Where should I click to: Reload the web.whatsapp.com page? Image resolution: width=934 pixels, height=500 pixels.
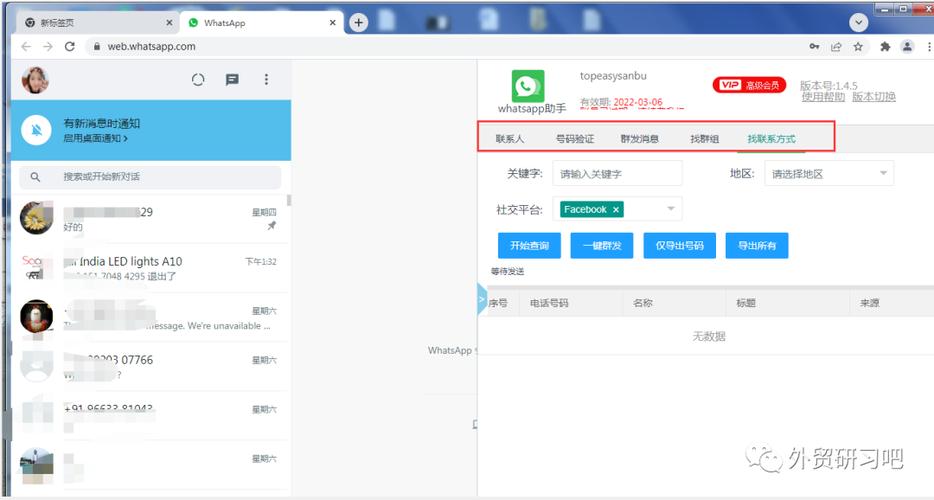pos(70,46)
